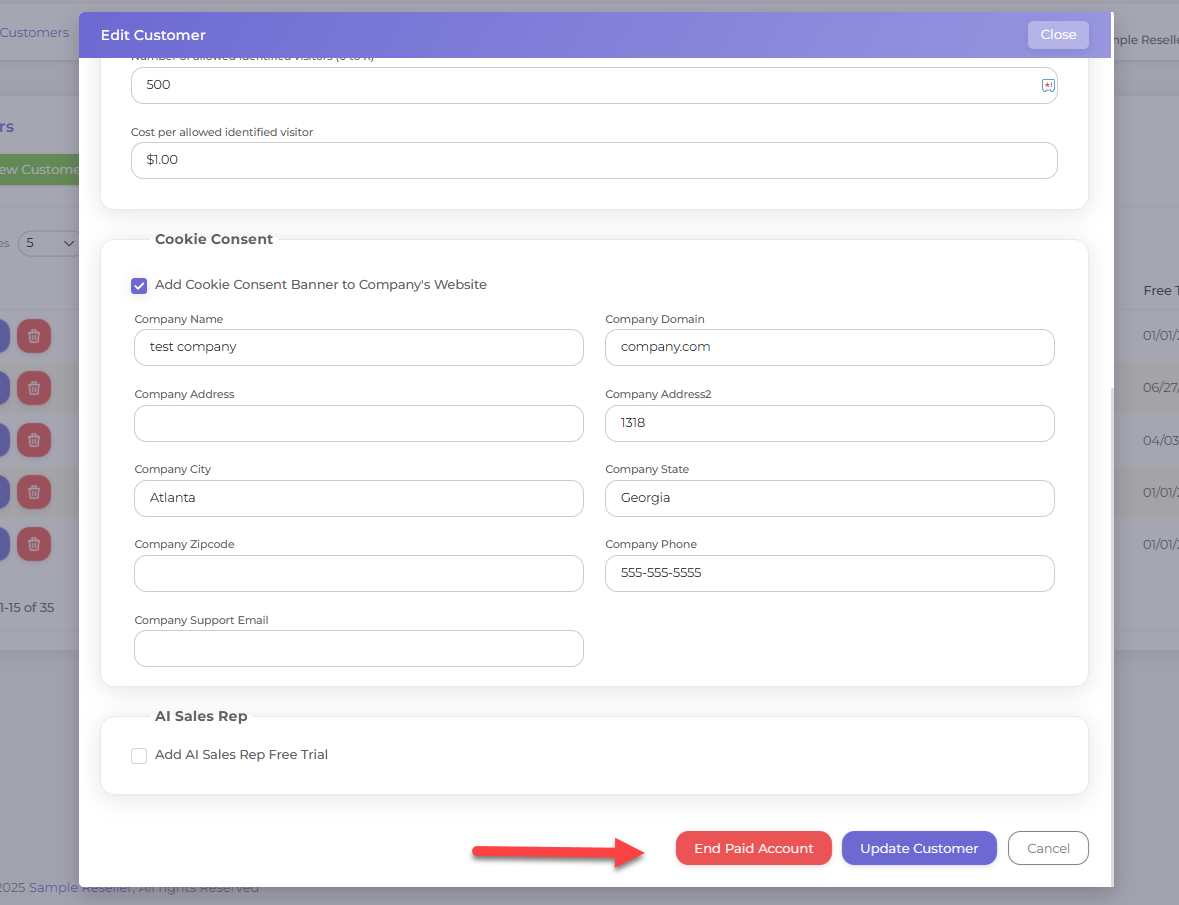Click the Company Support Email field
Image resolution: width=1179 pixels, height=905 pixels.
point(358,648)
